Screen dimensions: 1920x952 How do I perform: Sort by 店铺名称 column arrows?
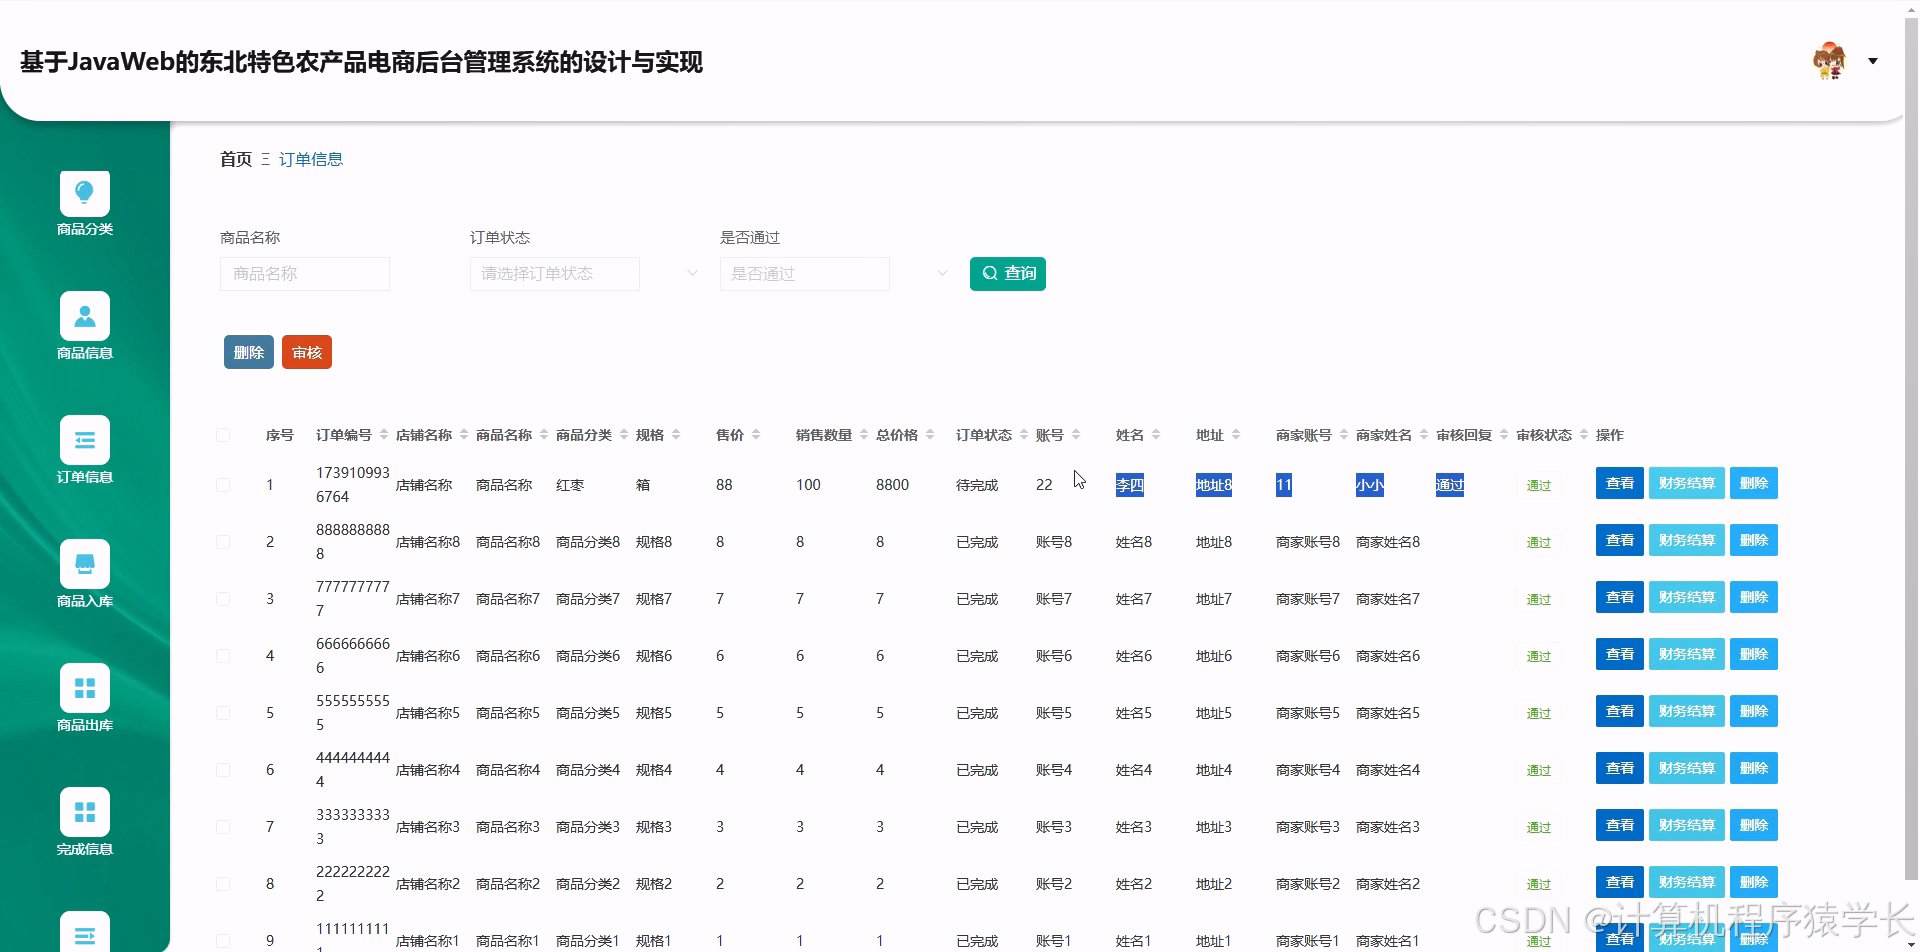tap(463, 435)
